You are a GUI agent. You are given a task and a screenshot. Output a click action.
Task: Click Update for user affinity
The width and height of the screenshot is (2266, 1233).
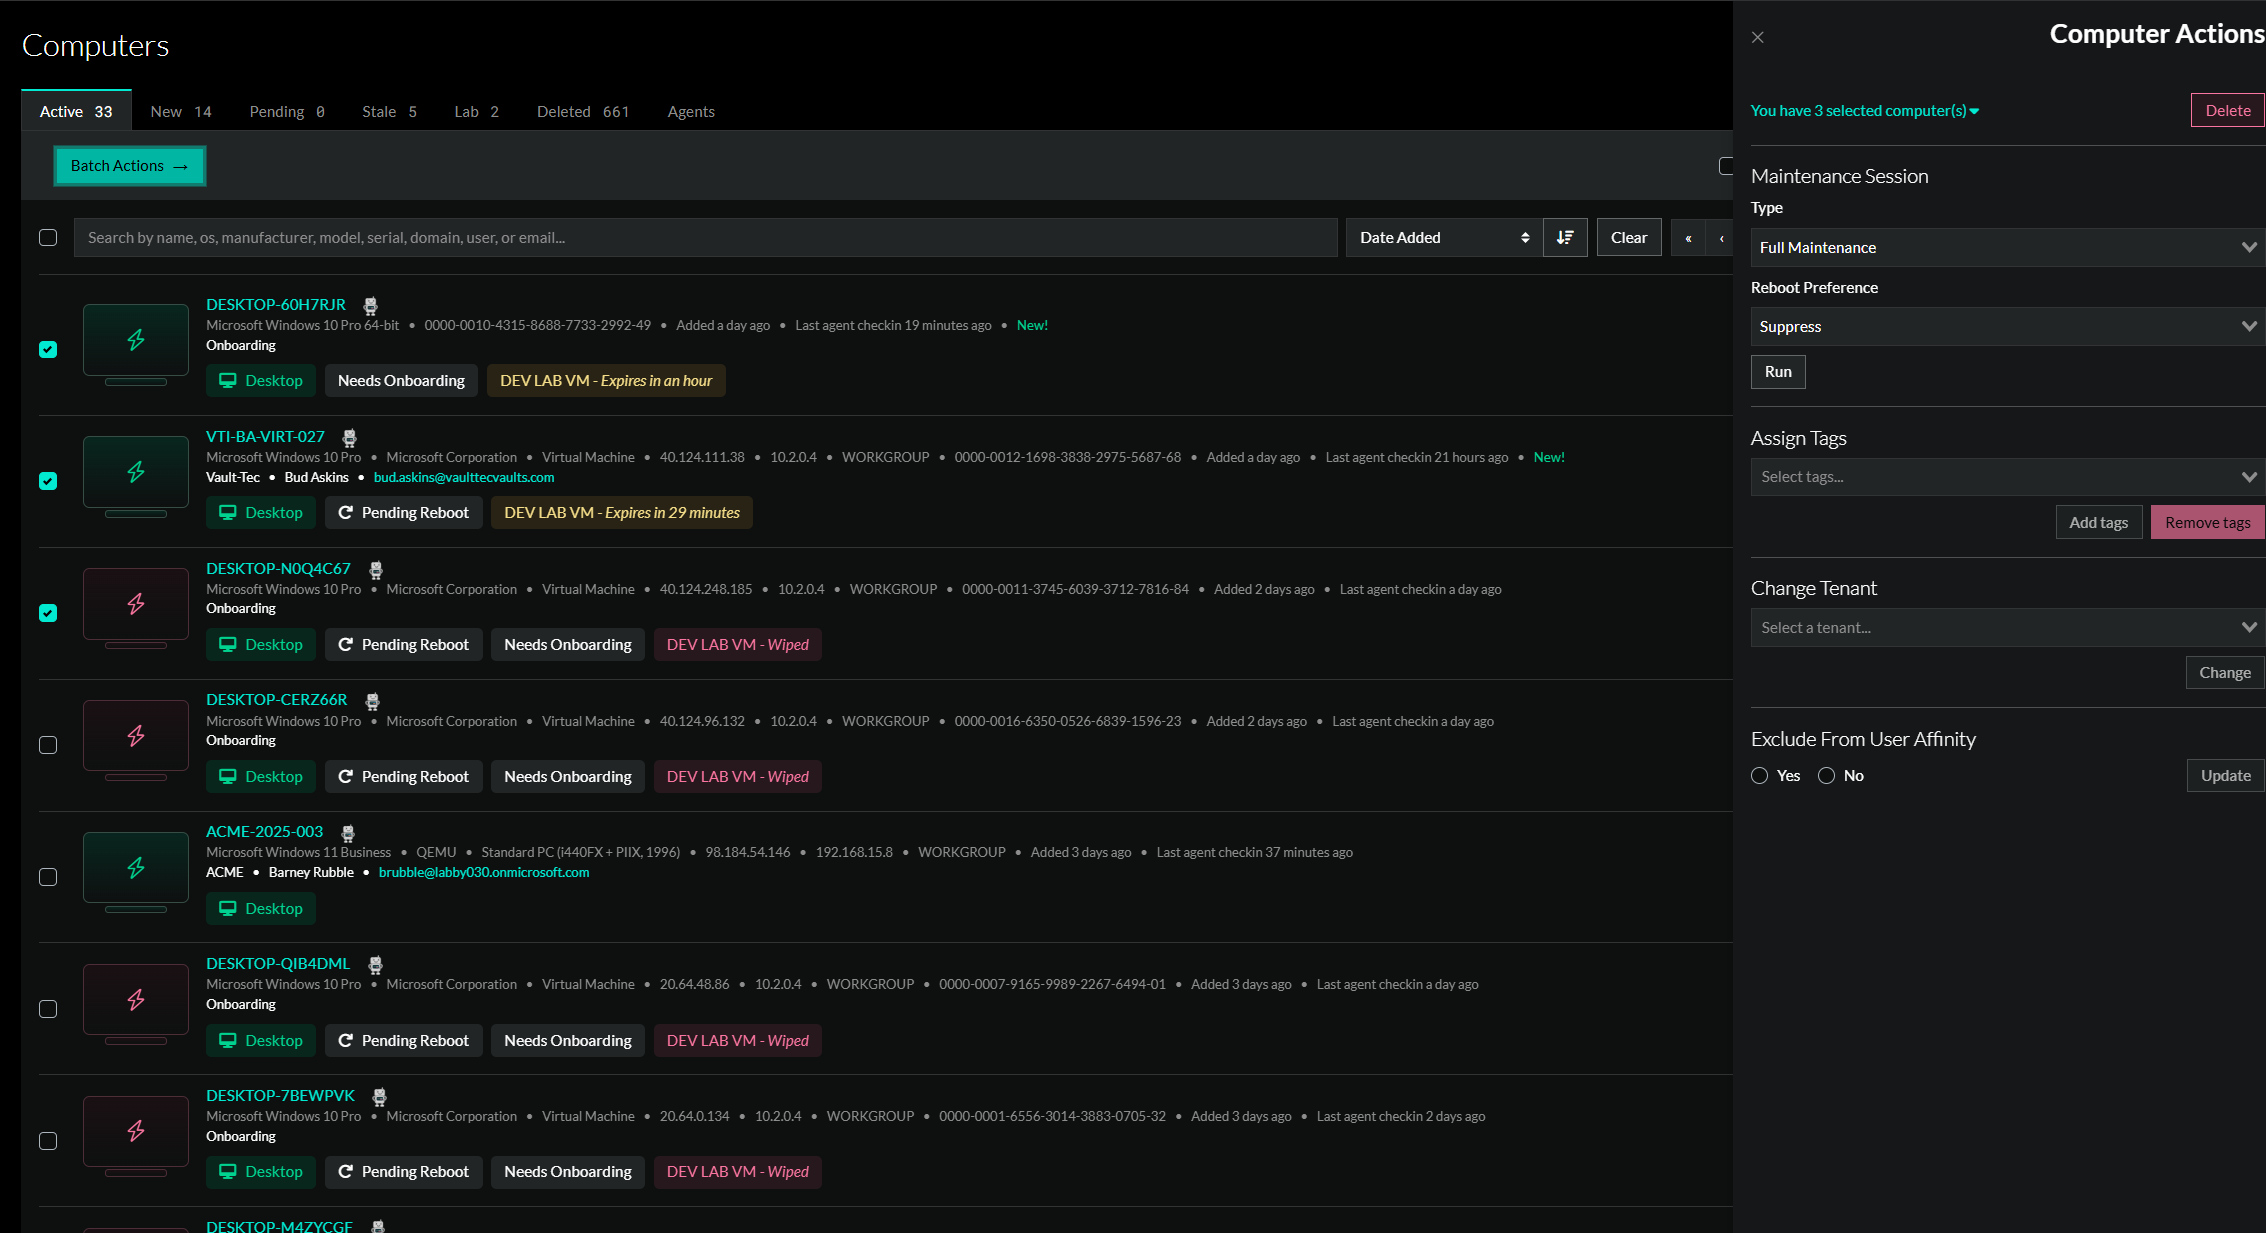pyautogui.click(x=2226, y=776)
